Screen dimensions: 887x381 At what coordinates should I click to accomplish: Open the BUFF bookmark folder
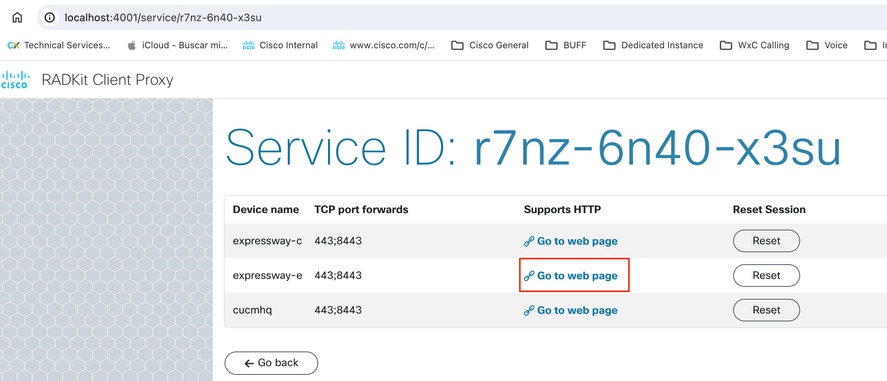pos(566,45)
